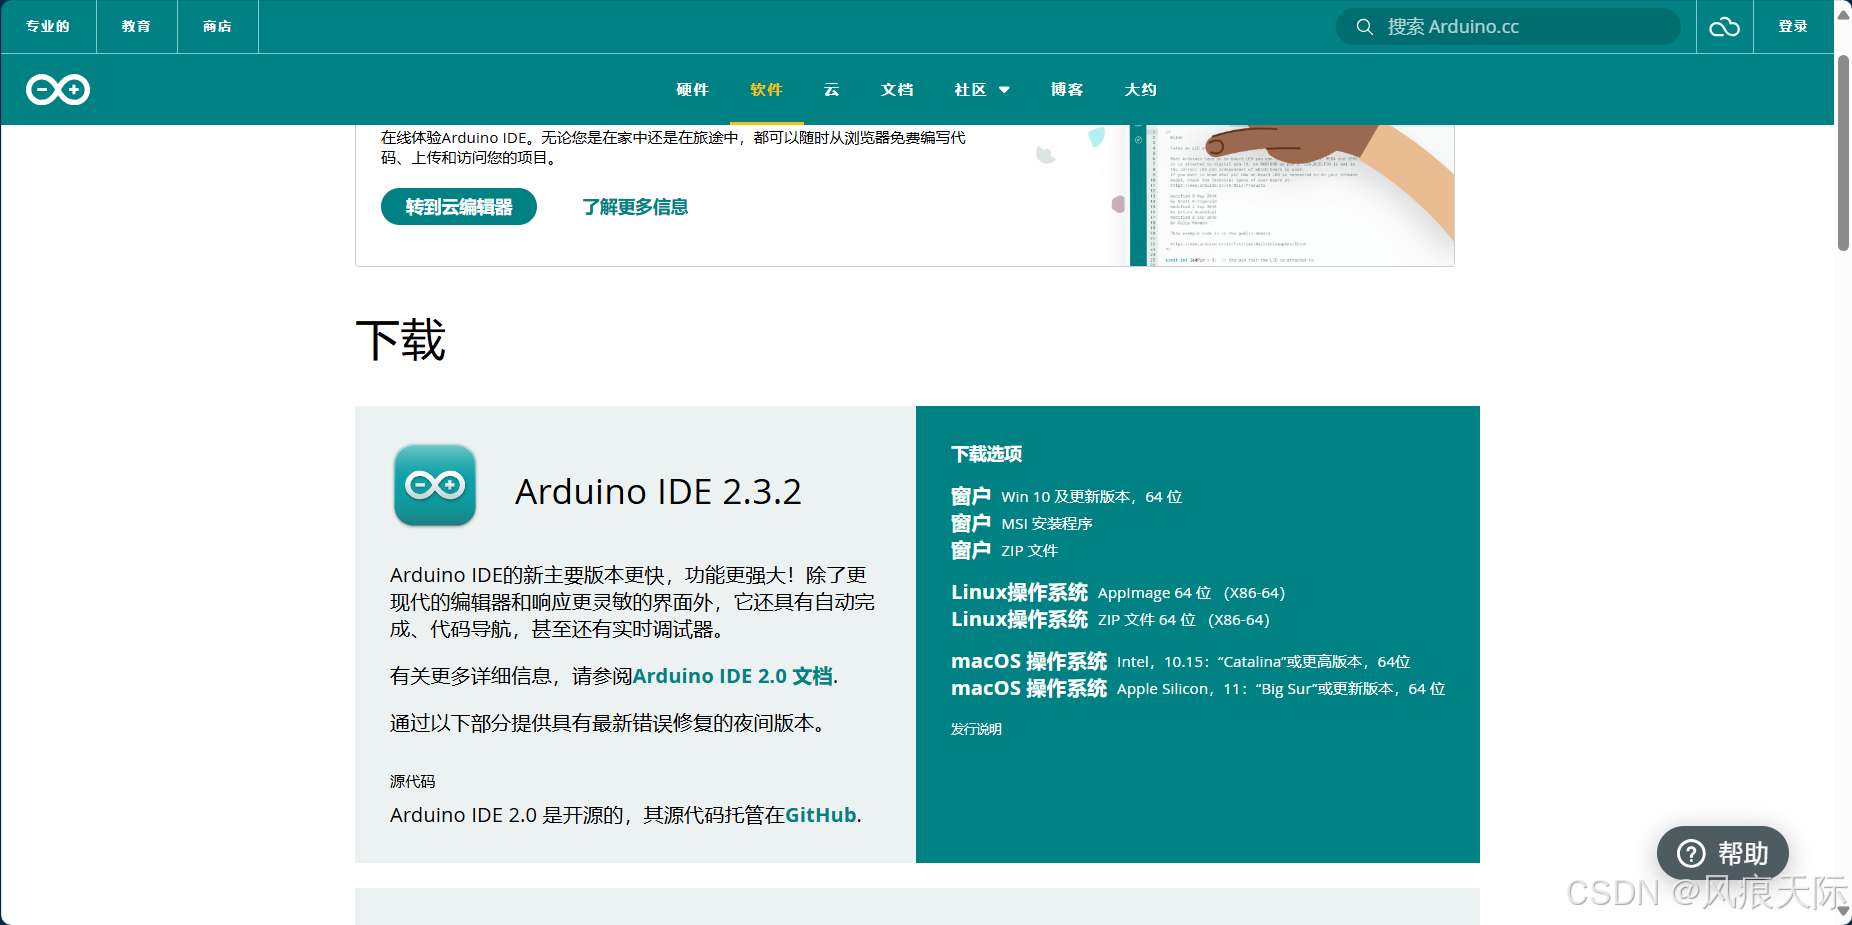1852x925 pixels.
Task: Click the 下载 section heading
Action: 400,340
